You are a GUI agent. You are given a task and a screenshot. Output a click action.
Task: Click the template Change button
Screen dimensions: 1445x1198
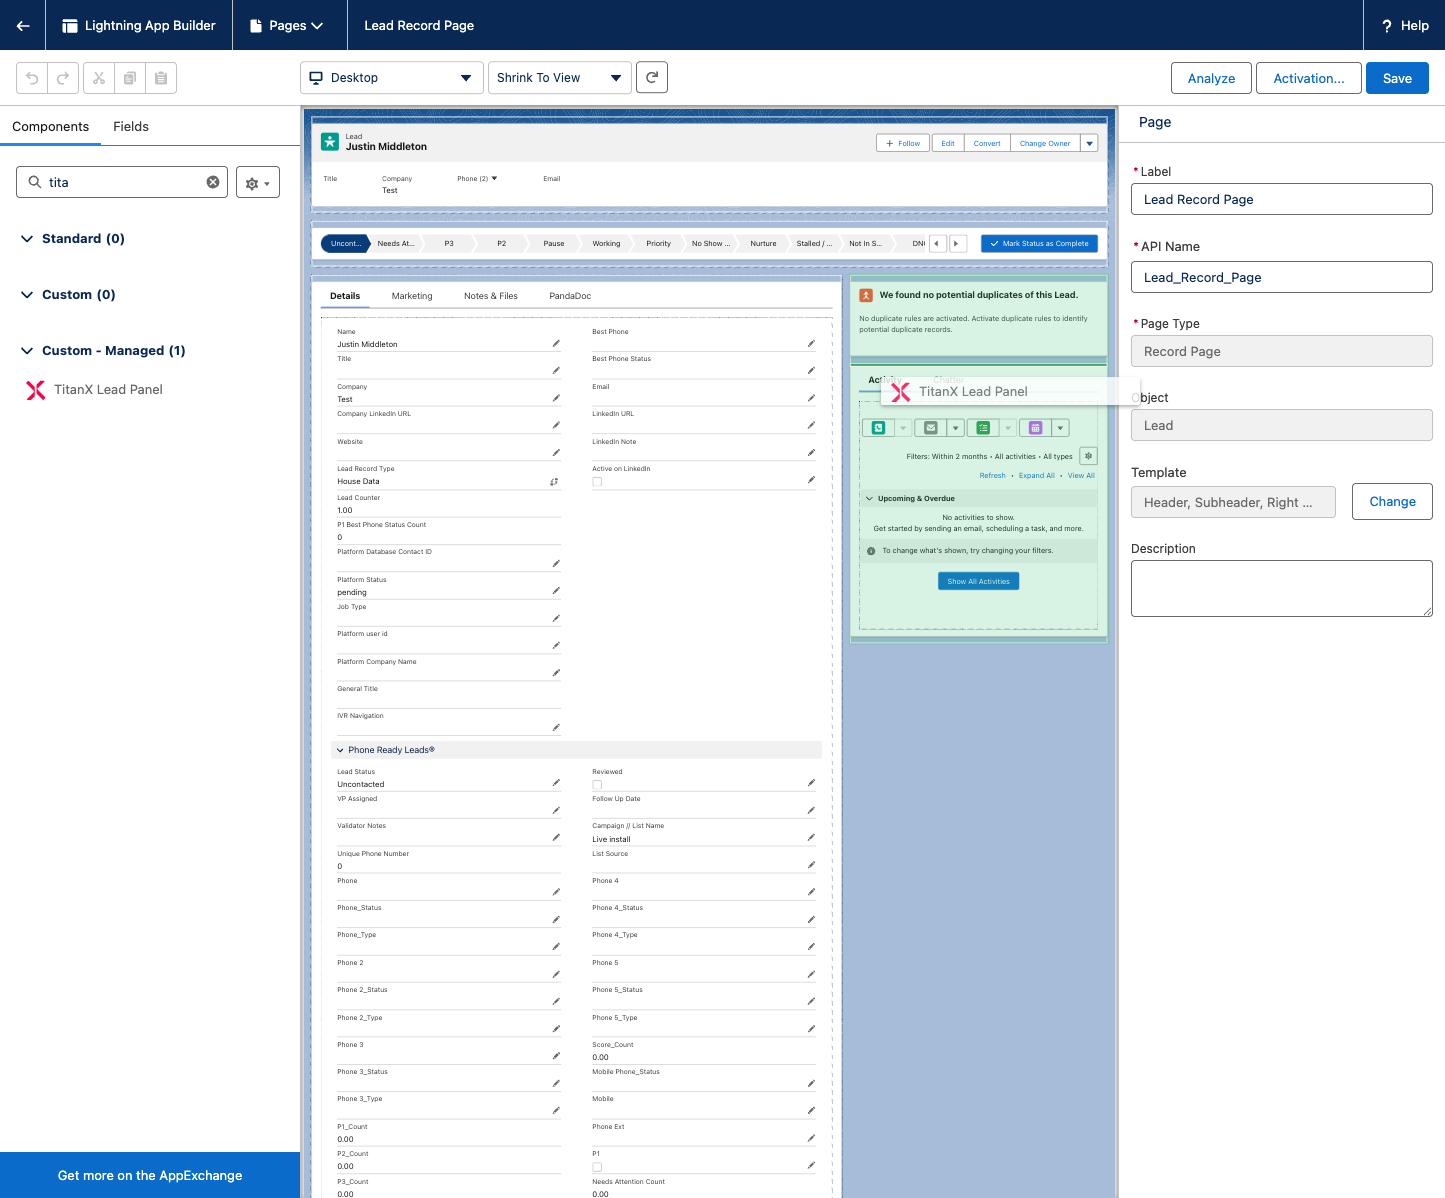point(1392,501)
